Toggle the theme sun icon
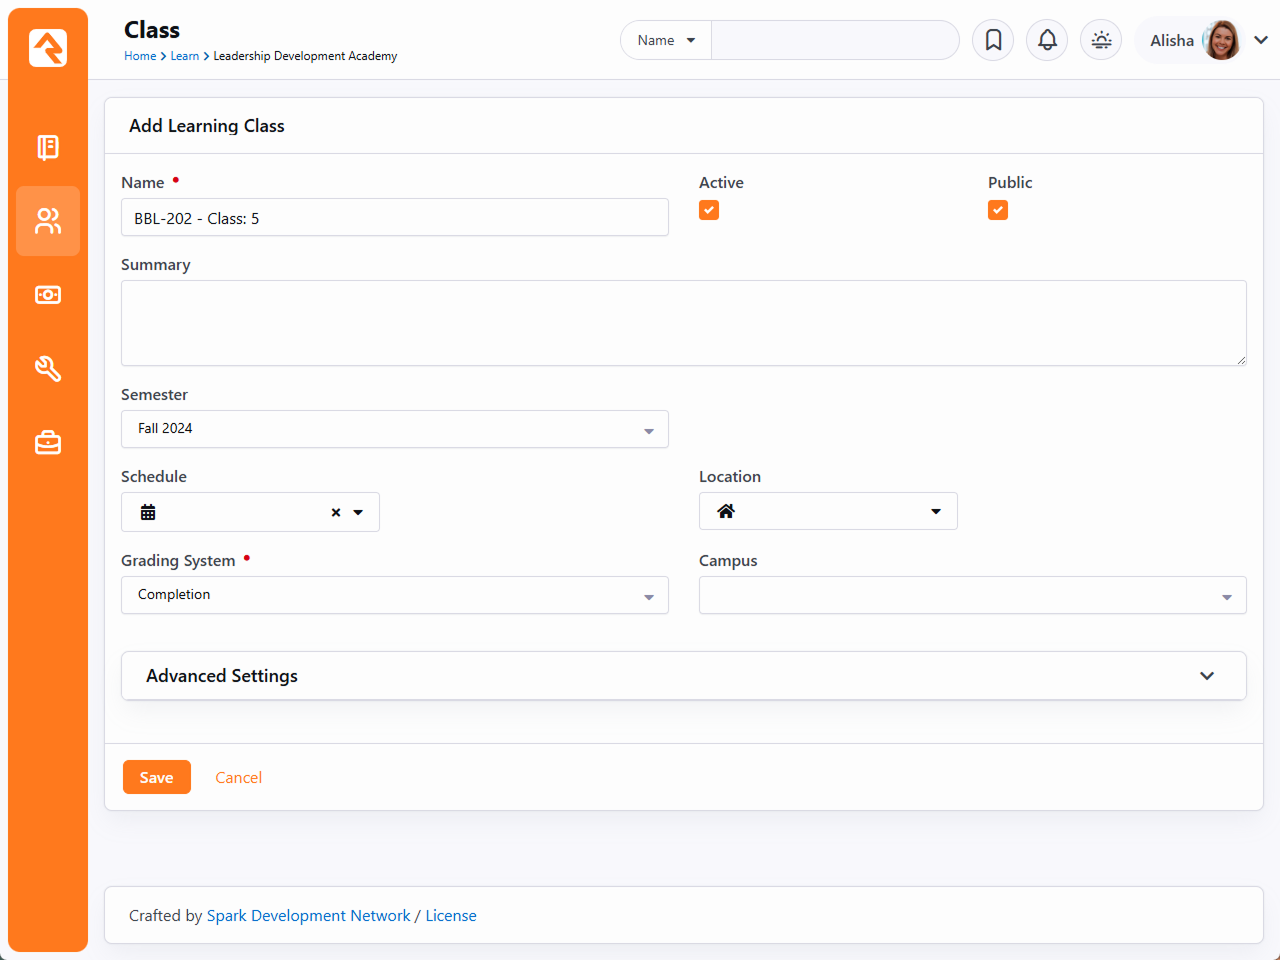The width and height of the screenshot is (1280, 960). point(1101,40)
